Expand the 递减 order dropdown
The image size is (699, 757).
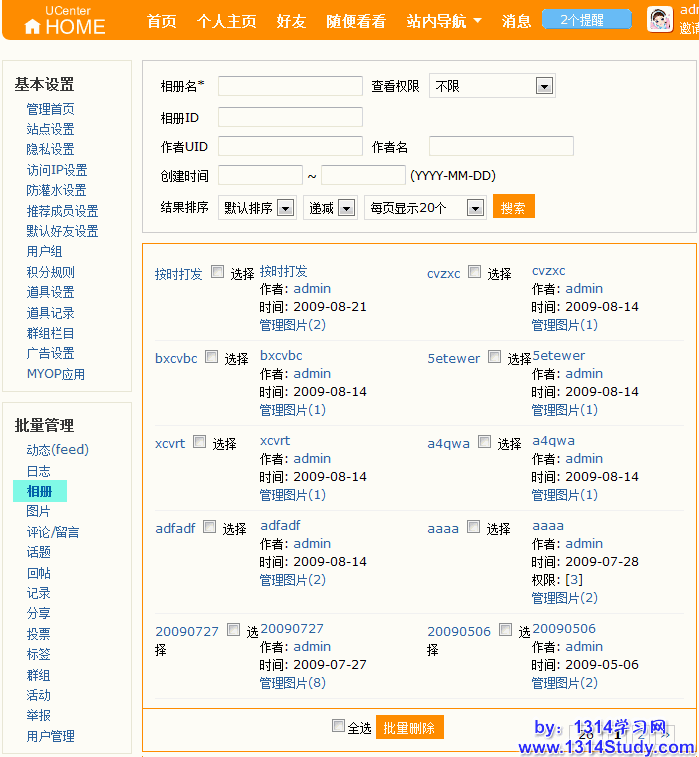point(331,208)
